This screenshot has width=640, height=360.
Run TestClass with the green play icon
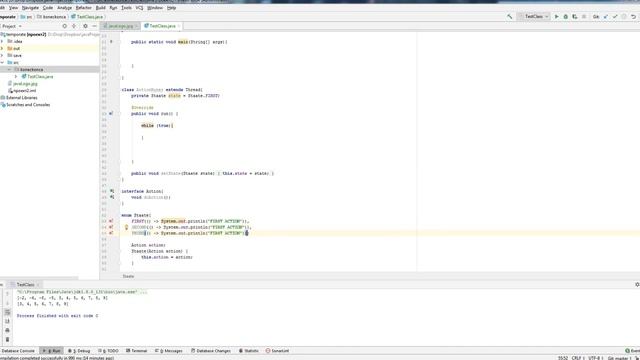click(556, 17)
